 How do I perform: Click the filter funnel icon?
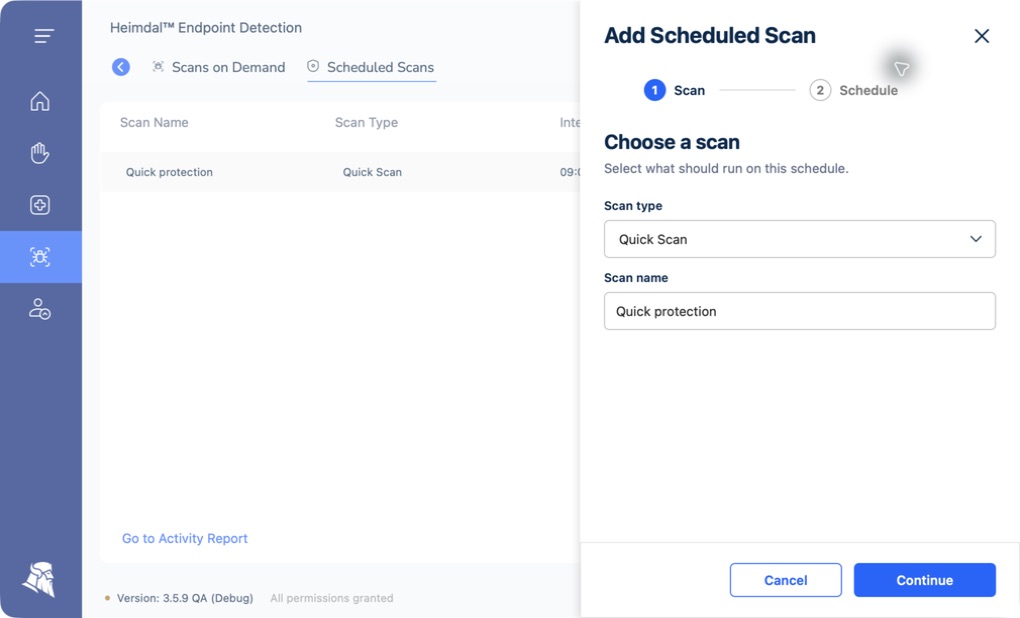tap(902, 68)
